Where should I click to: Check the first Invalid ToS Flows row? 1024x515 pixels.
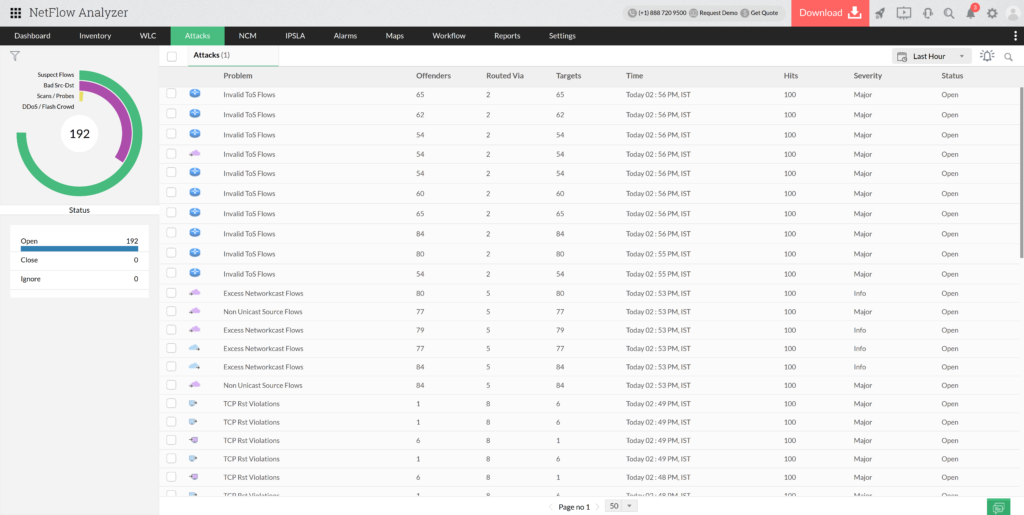(x=172, y=93)
